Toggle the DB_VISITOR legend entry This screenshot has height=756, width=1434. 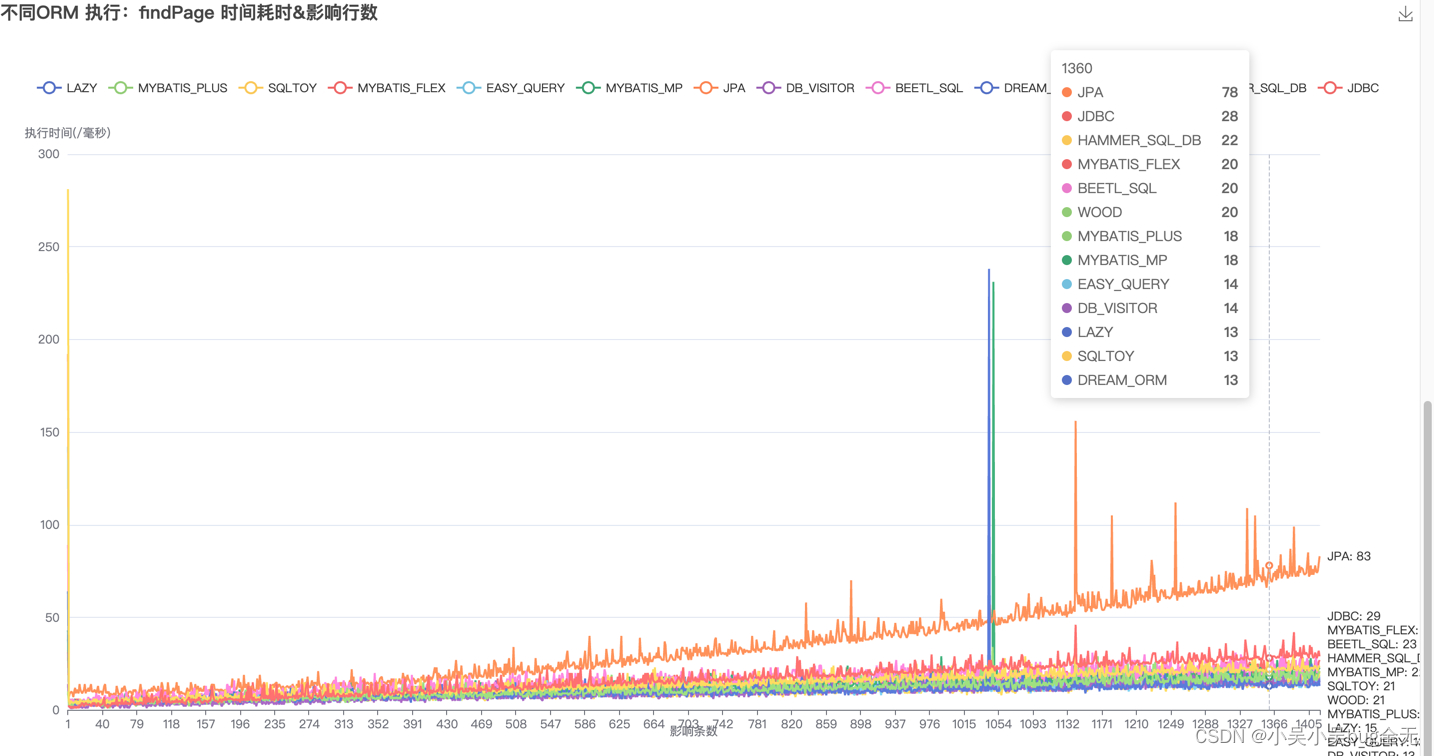[x=806, y=88]
